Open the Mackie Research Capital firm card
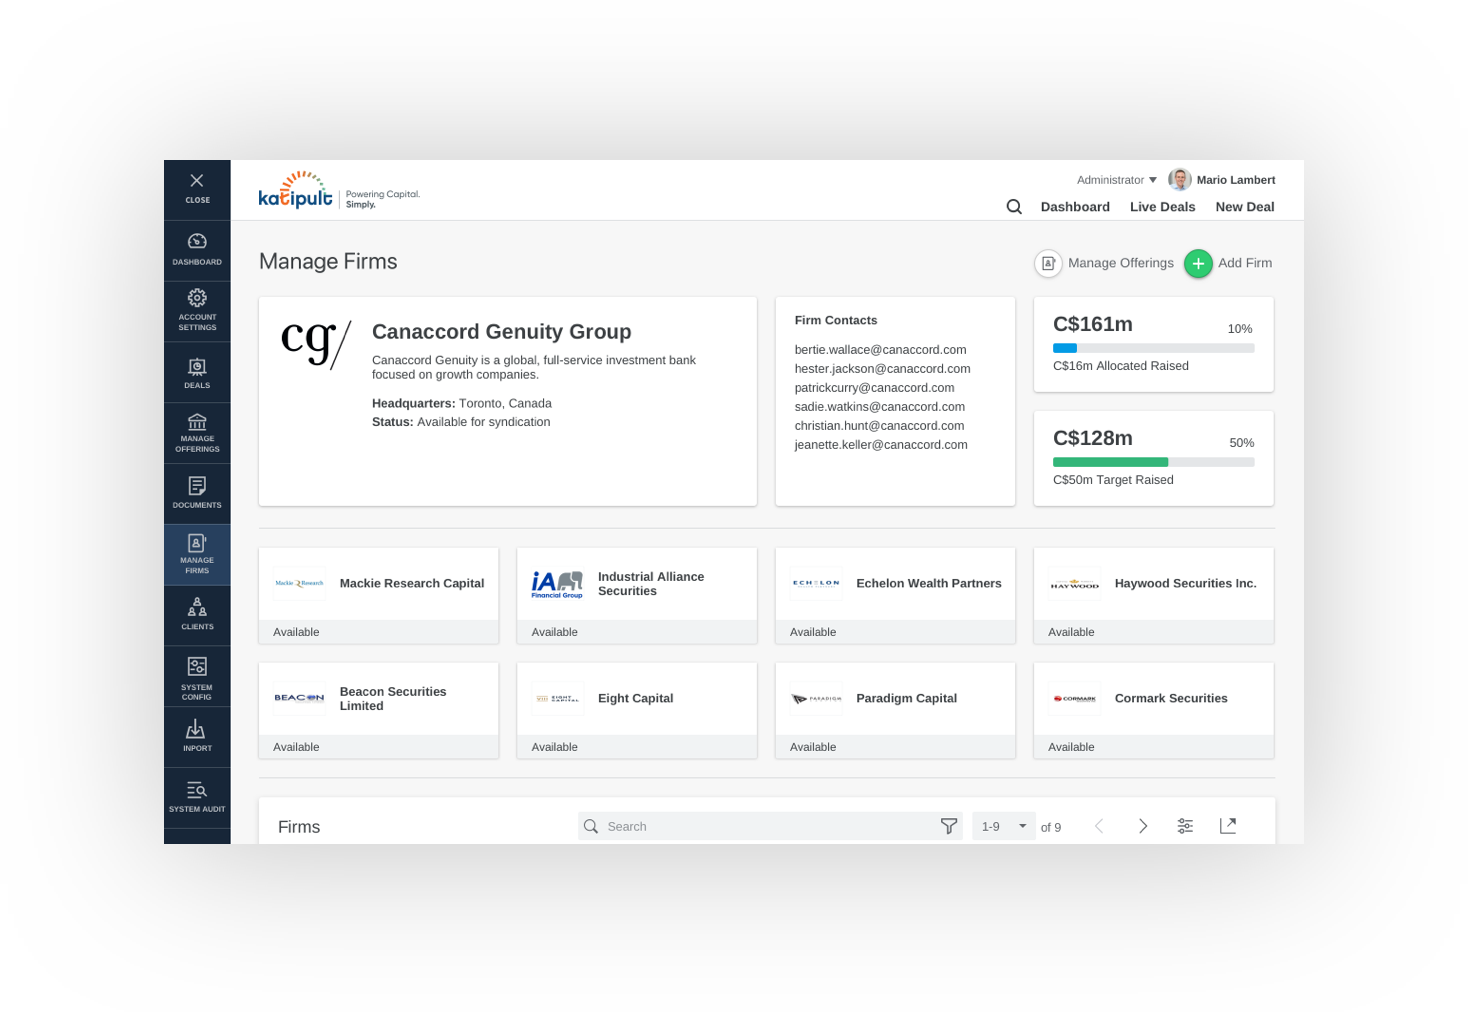This screenshot has height=1012, width=1468. (378, 596)
